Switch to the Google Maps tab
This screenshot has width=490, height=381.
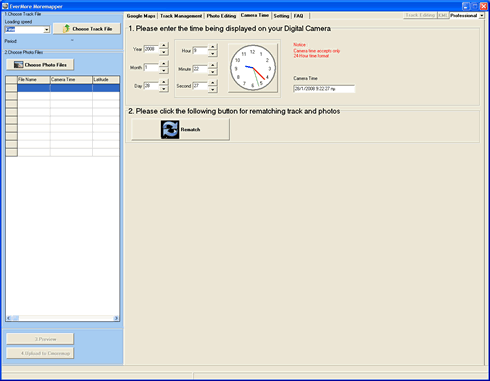pyautogui.click(x=141, y=16)
